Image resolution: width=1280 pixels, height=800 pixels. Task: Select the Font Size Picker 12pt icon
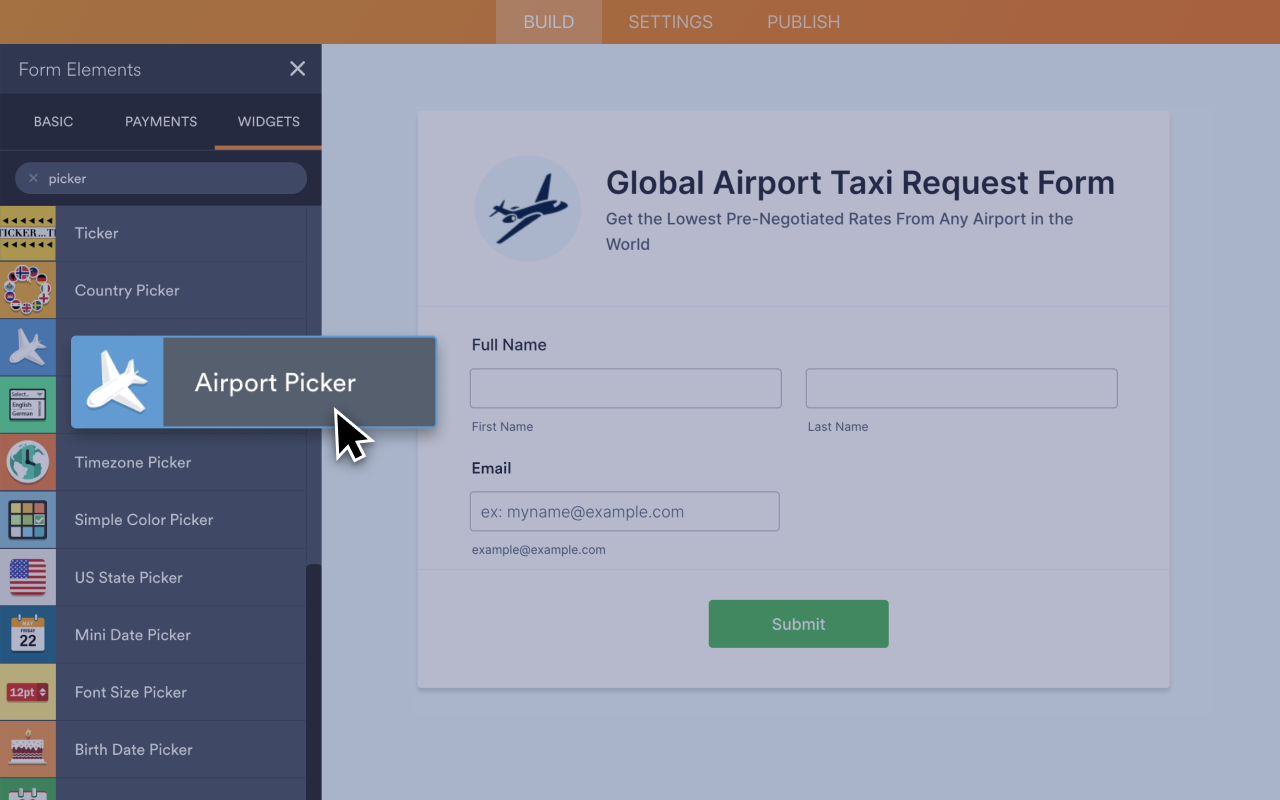click(x=28, y=691)
